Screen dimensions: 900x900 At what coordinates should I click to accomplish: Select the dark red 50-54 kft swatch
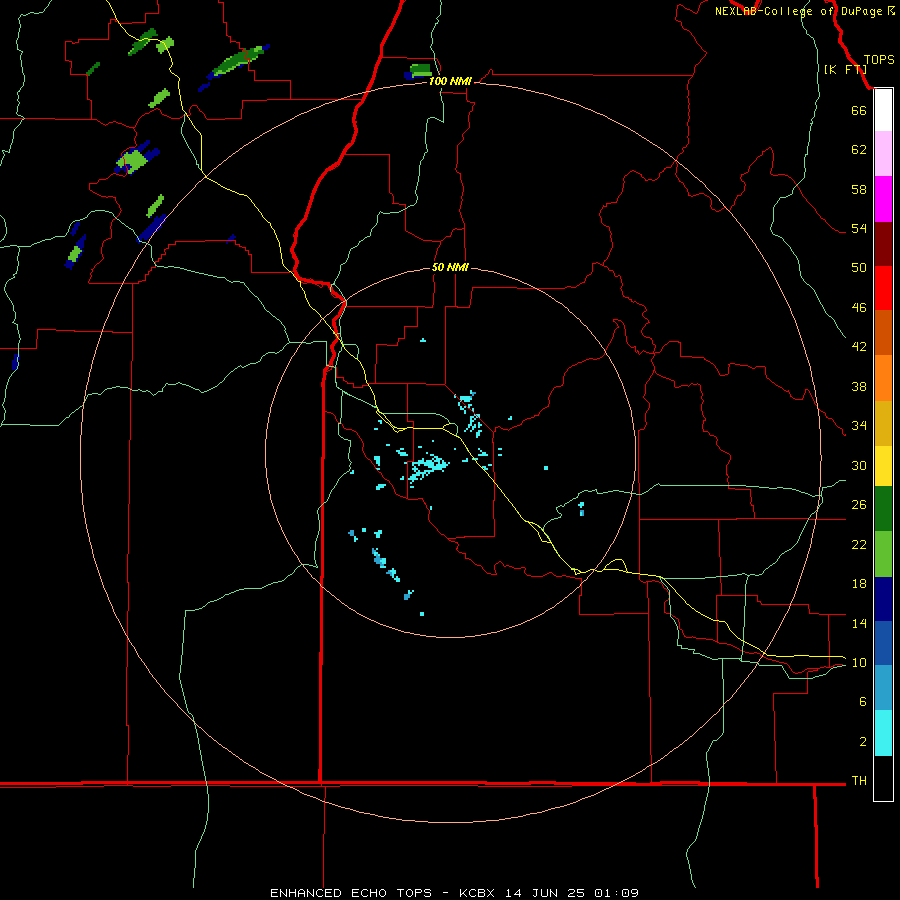883,245
